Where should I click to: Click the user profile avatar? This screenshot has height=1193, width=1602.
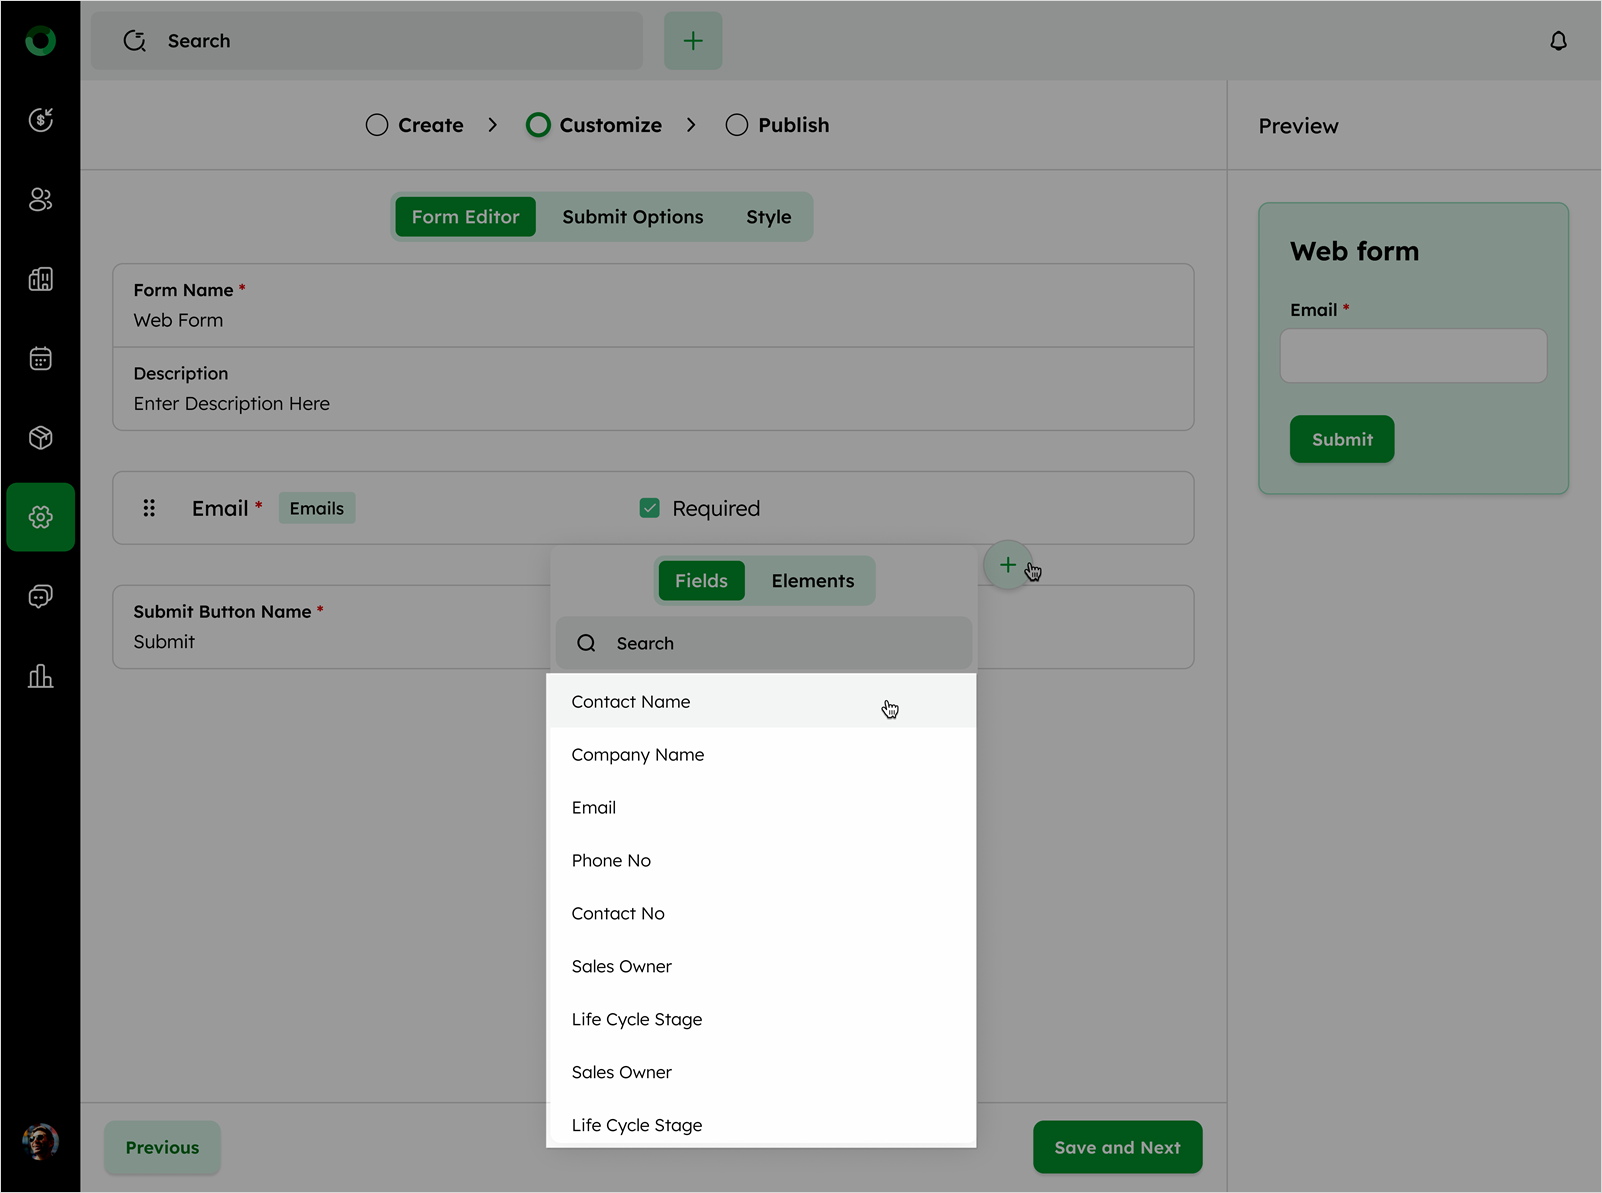click(x=40, y=1141)
